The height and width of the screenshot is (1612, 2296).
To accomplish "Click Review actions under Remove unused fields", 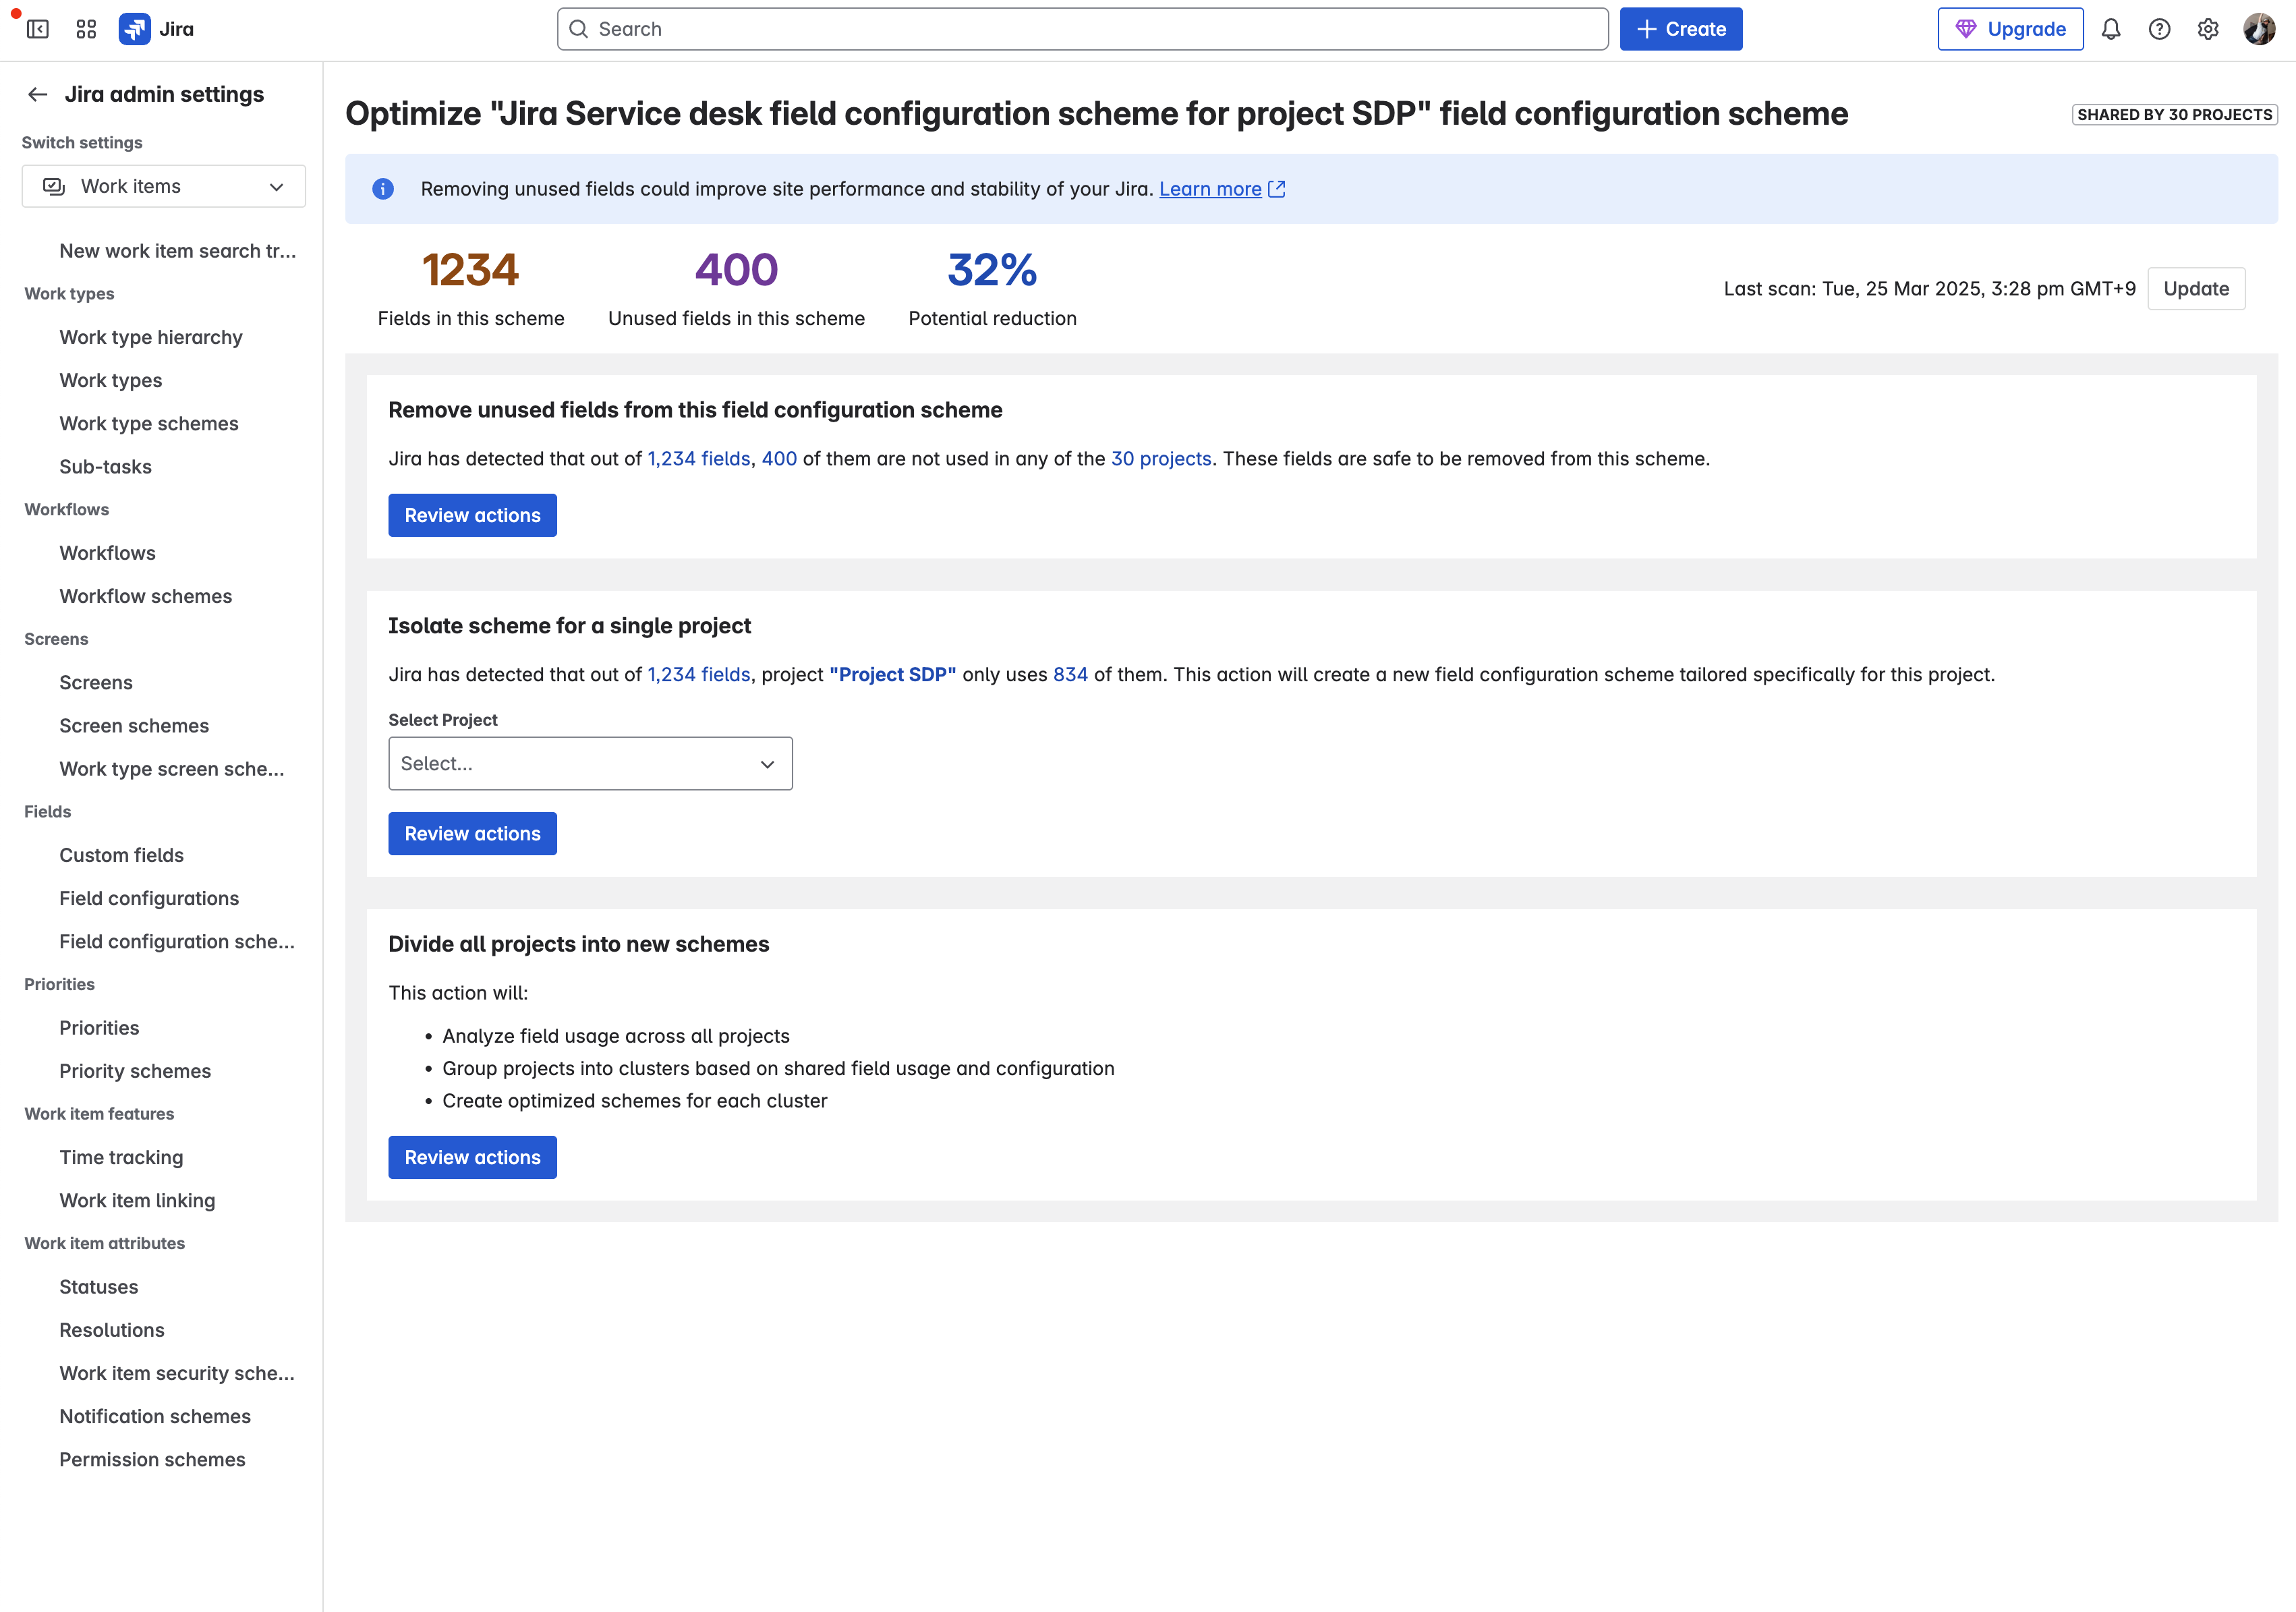I will (x=472, y=515).
